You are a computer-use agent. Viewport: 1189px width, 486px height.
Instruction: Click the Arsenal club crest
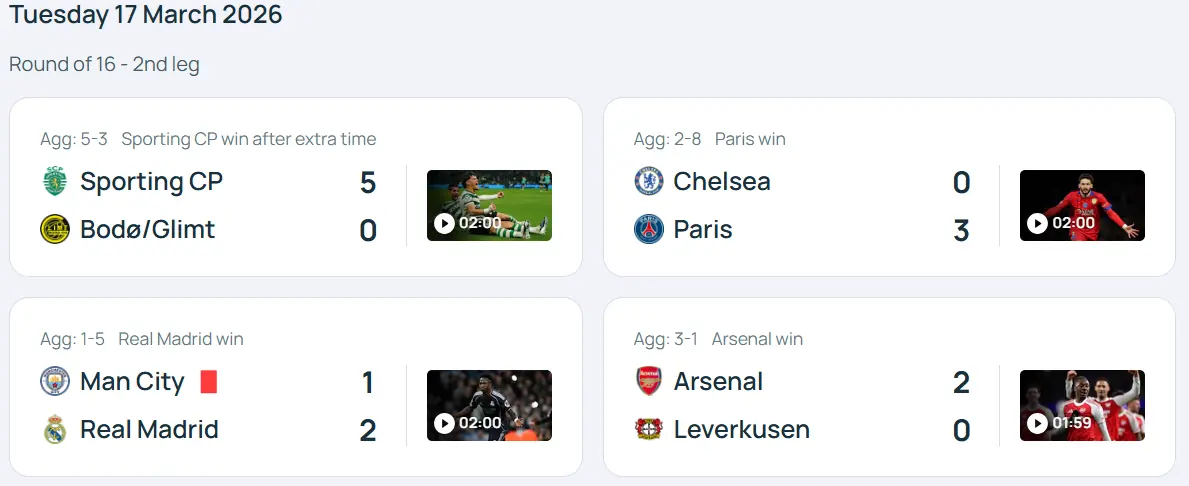648,381
